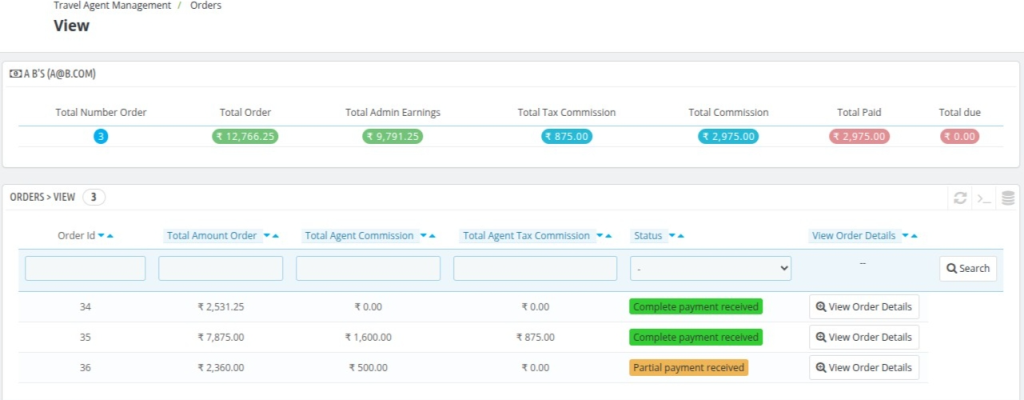This screenshot has width=1024, height=400.
Task: Click the refresh list icon
Action: pos(960,198)
